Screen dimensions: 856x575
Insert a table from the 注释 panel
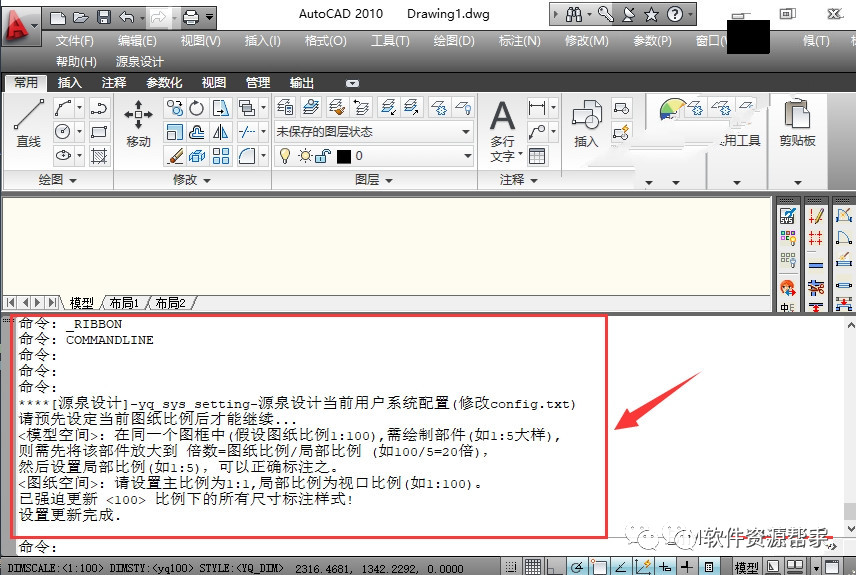[537, 156]
